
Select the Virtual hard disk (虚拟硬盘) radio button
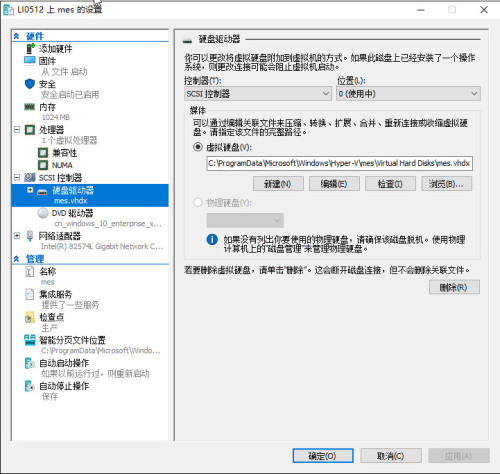[x=198, y=147]
